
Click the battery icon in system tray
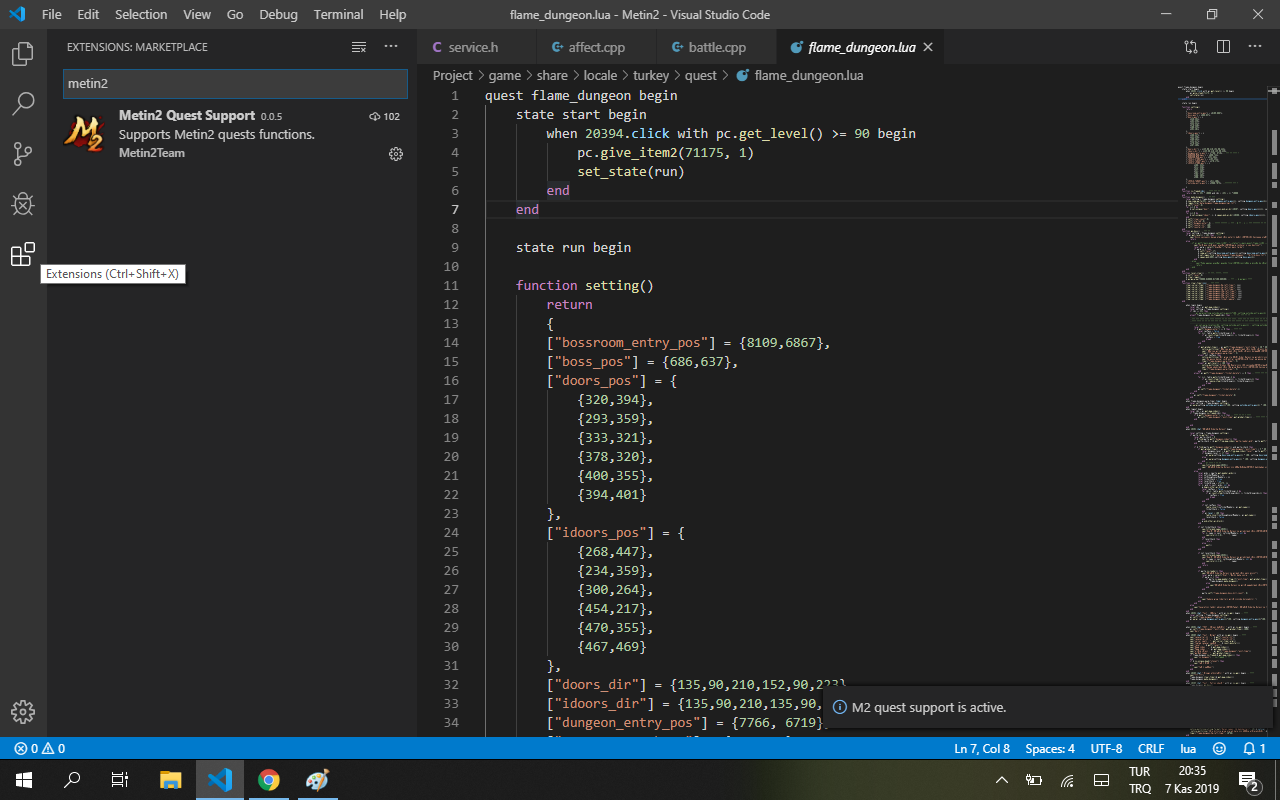click(1035, 780)
